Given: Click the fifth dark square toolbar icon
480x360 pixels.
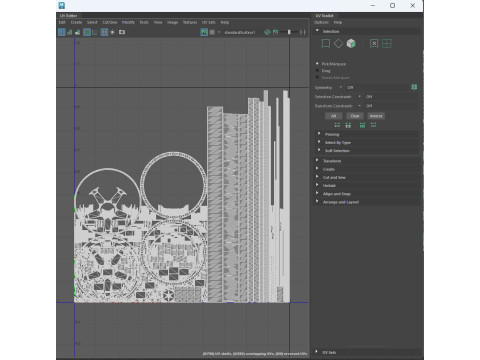Looking at the screenshot, I should point(95,32).
